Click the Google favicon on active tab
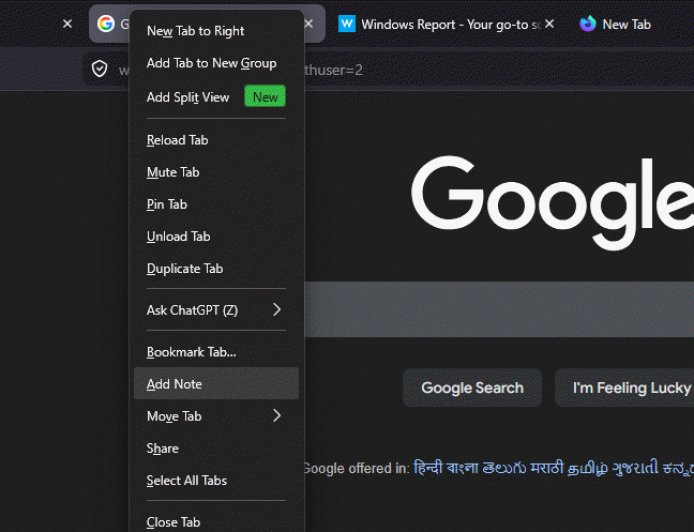Image resolution: width=694 pixels, height=532 pixels. 106,23
